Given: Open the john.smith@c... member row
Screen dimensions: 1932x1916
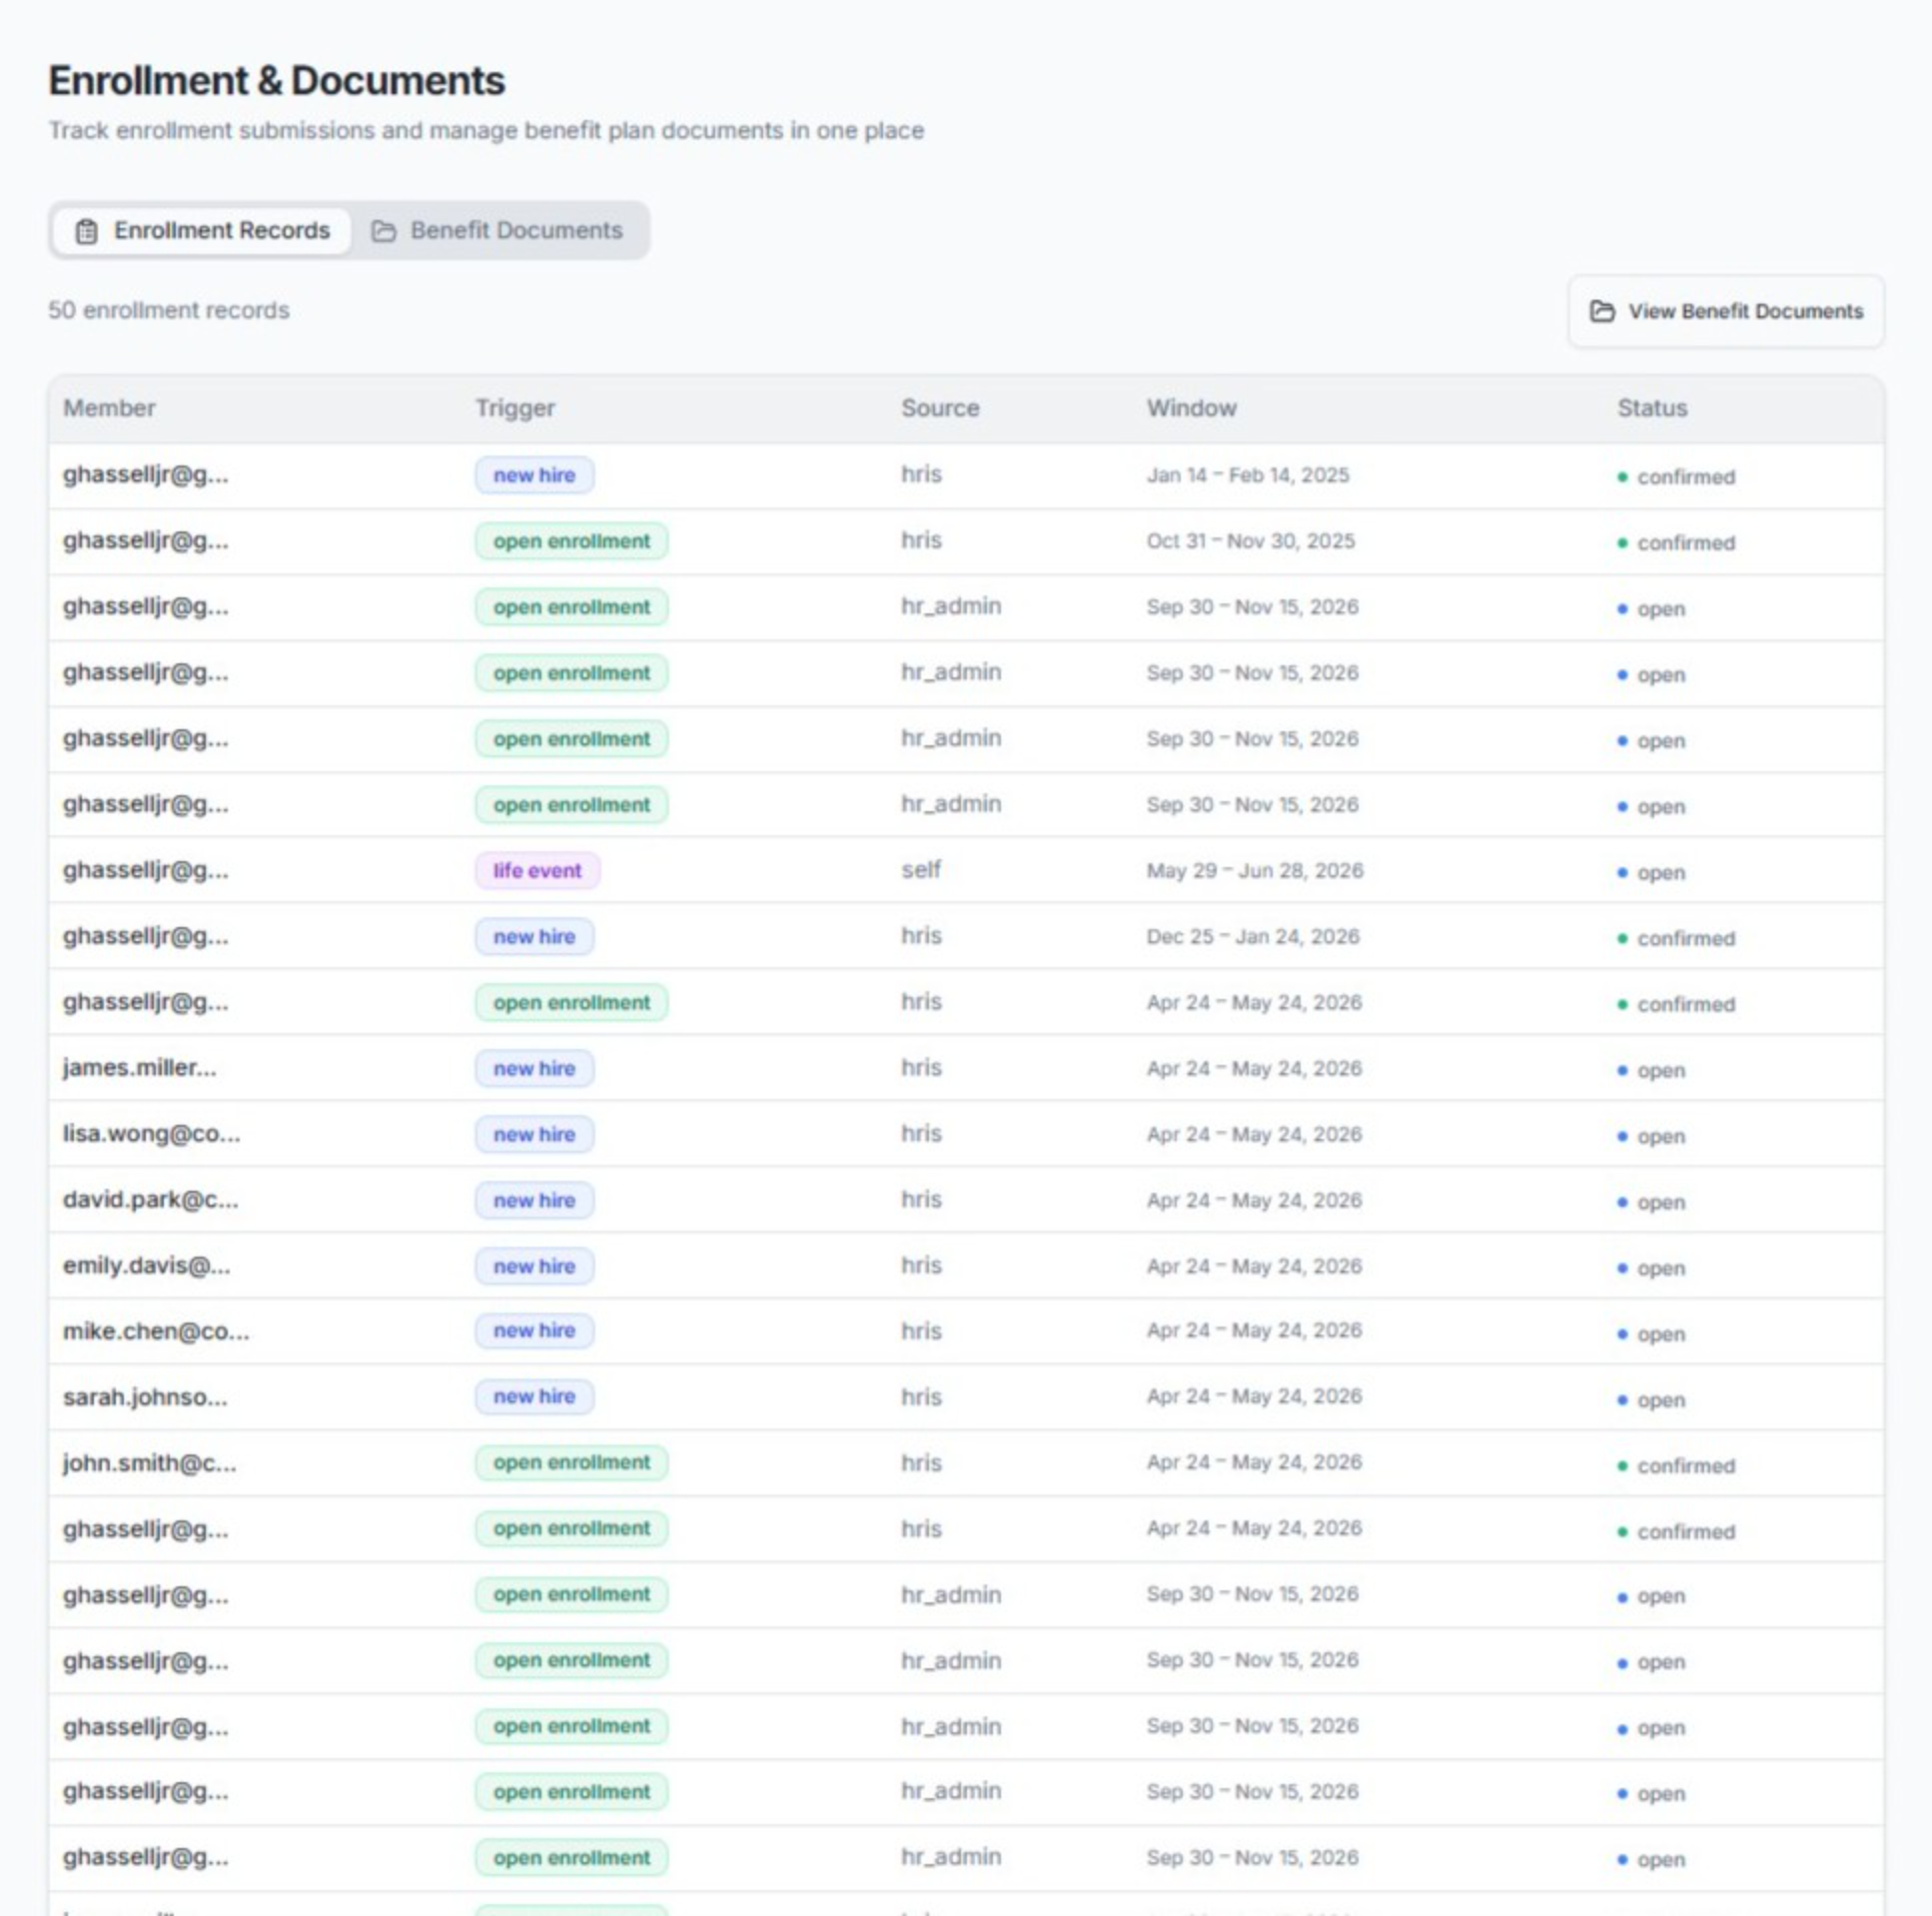Looking at the screenshot, I should point(966,1463).
